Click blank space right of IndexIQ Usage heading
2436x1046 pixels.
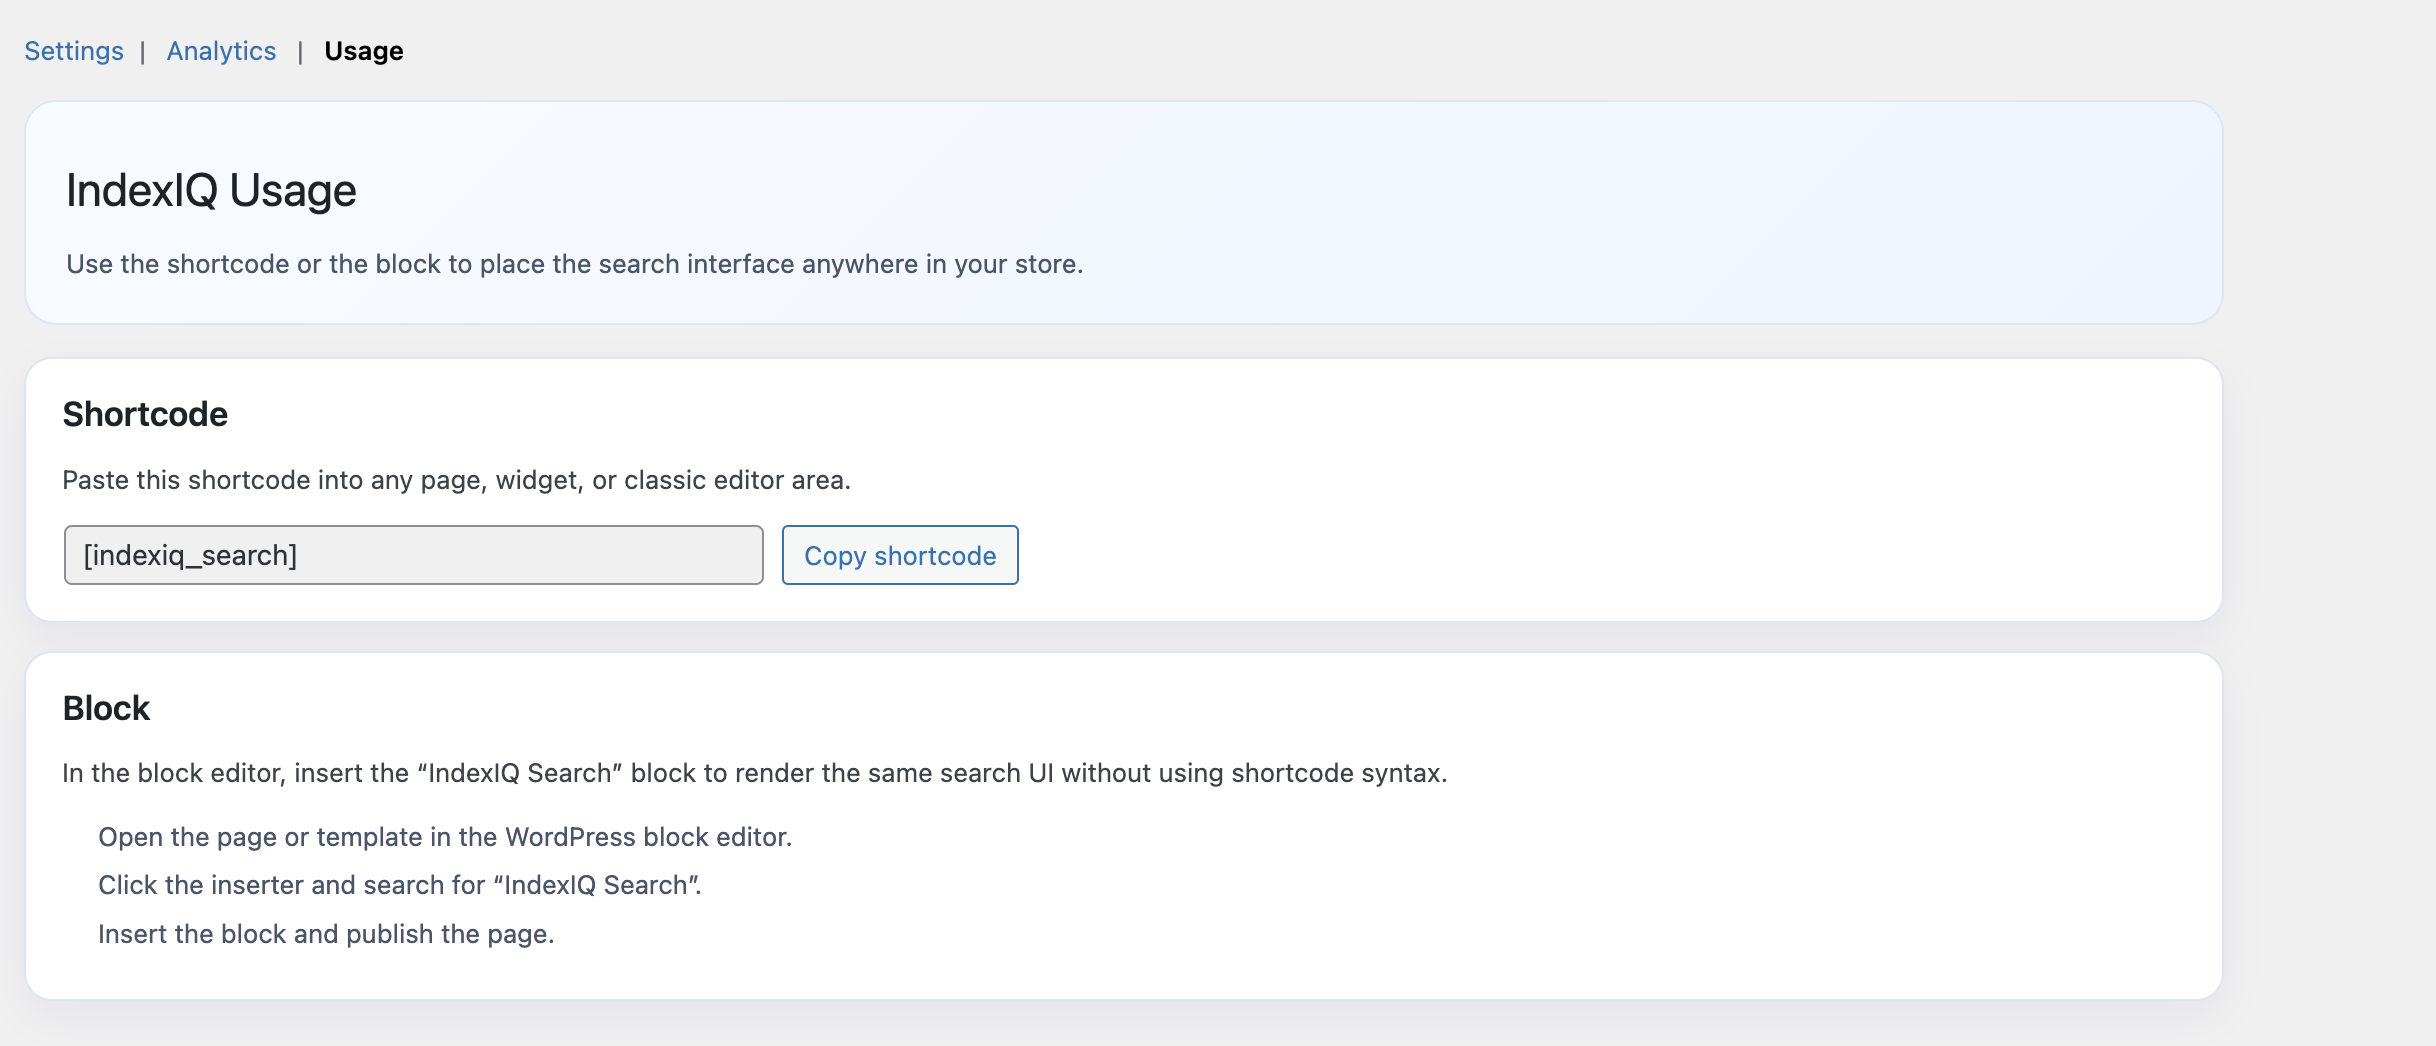click(x=1200, y=190)
